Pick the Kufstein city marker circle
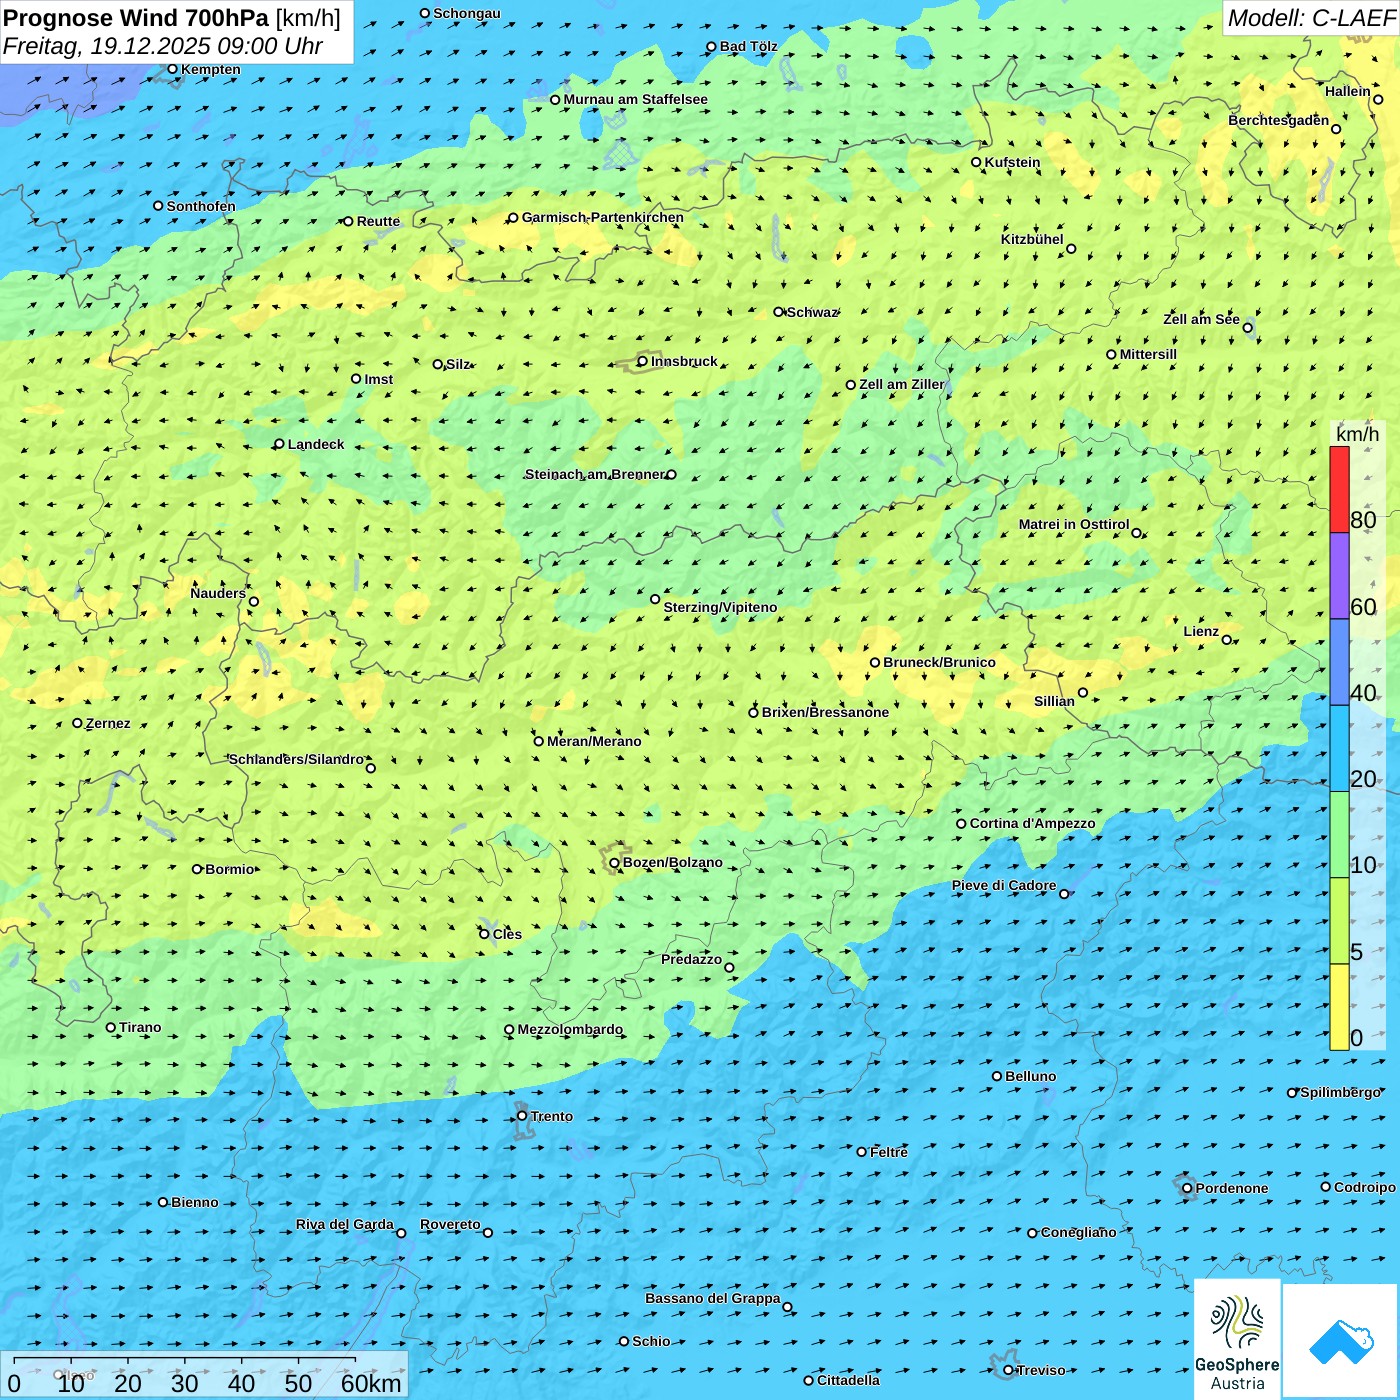 point(976,162)
